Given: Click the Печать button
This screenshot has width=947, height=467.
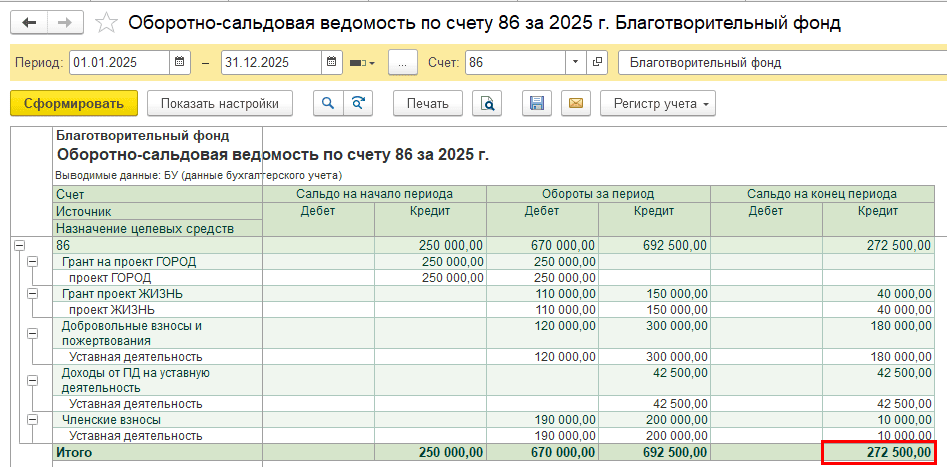Looking at the screenshot, I should click(x=427, y=103).
